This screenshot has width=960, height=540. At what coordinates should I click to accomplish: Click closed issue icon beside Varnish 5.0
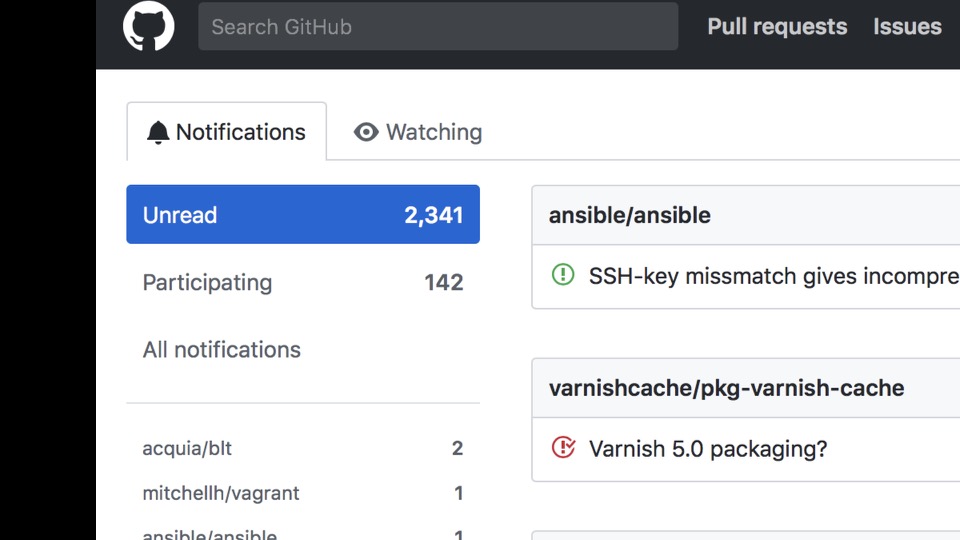(x=563, y=447)
